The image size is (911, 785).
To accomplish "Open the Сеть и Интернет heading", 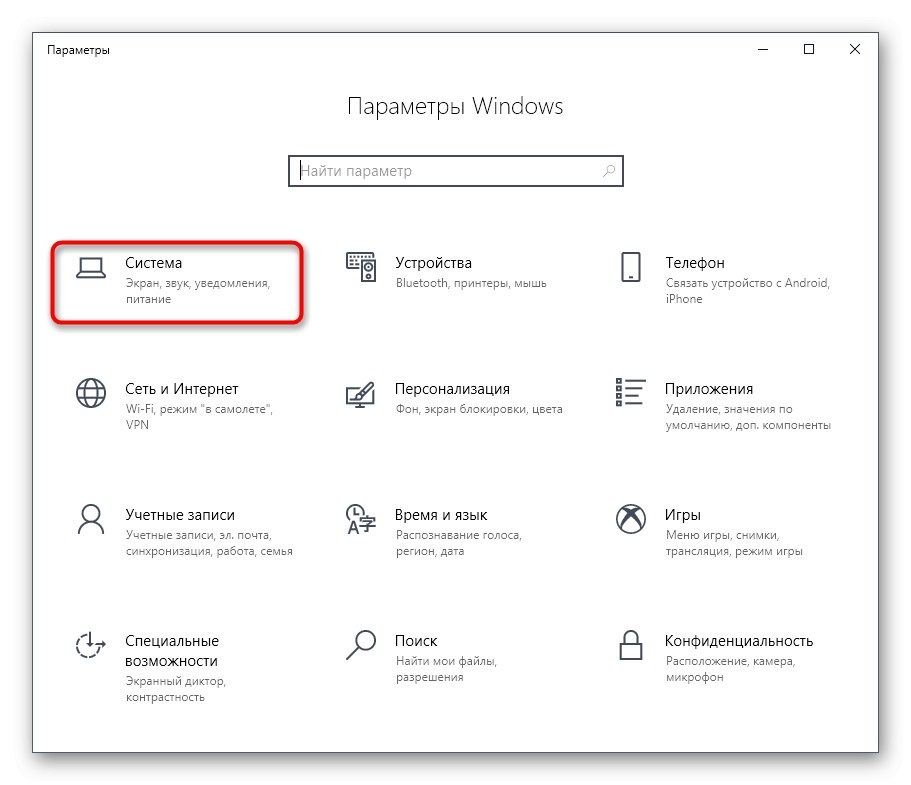I will (182, 389).
